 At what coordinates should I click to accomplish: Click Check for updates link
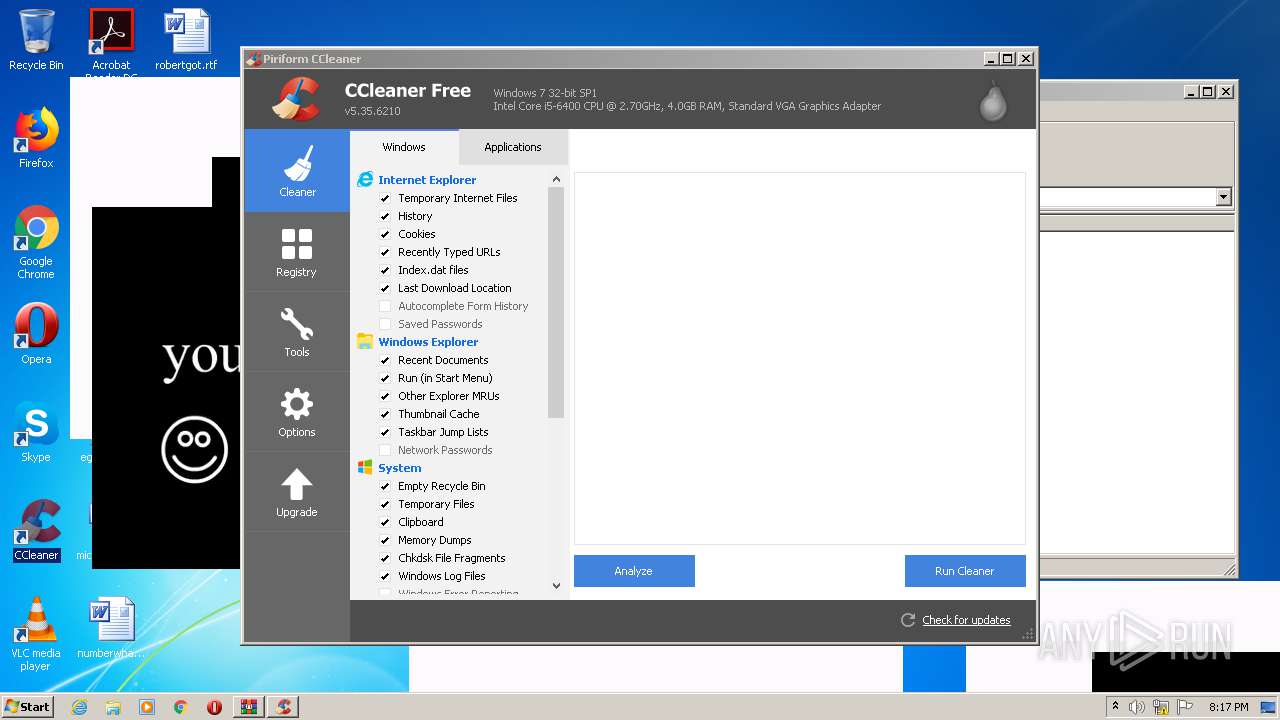[966, 620]
